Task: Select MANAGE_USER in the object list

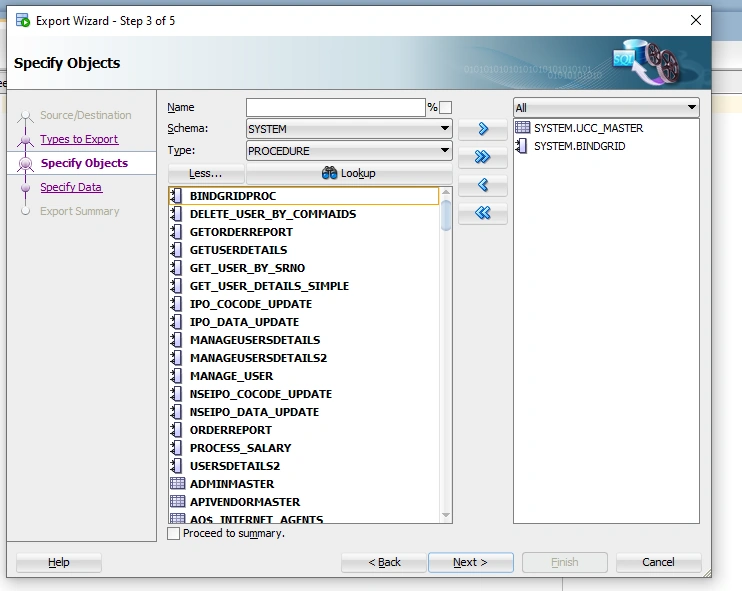Action: (x=304, y=376)
